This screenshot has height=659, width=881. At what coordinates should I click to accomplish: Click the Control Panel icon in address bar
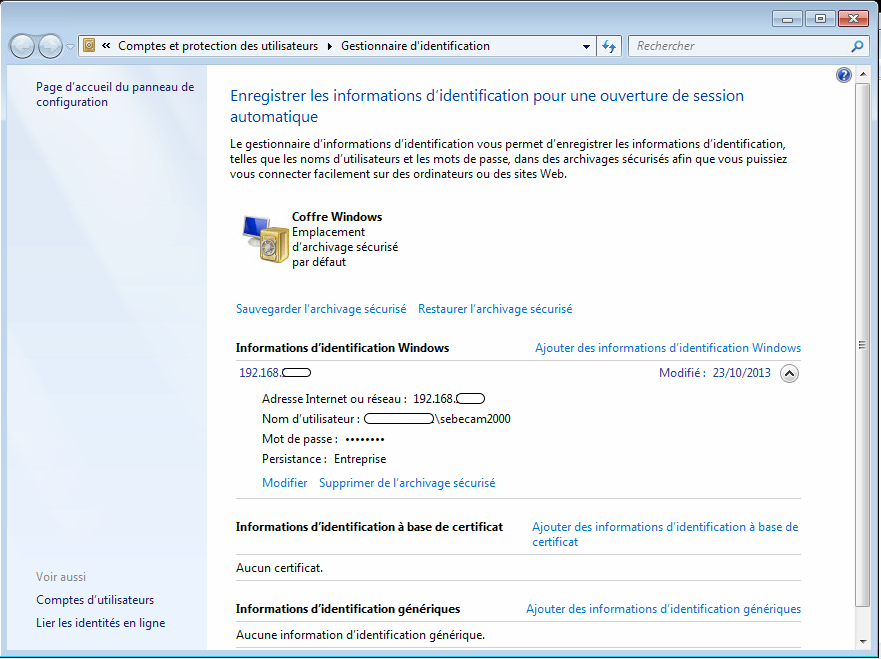click(89, 46)
